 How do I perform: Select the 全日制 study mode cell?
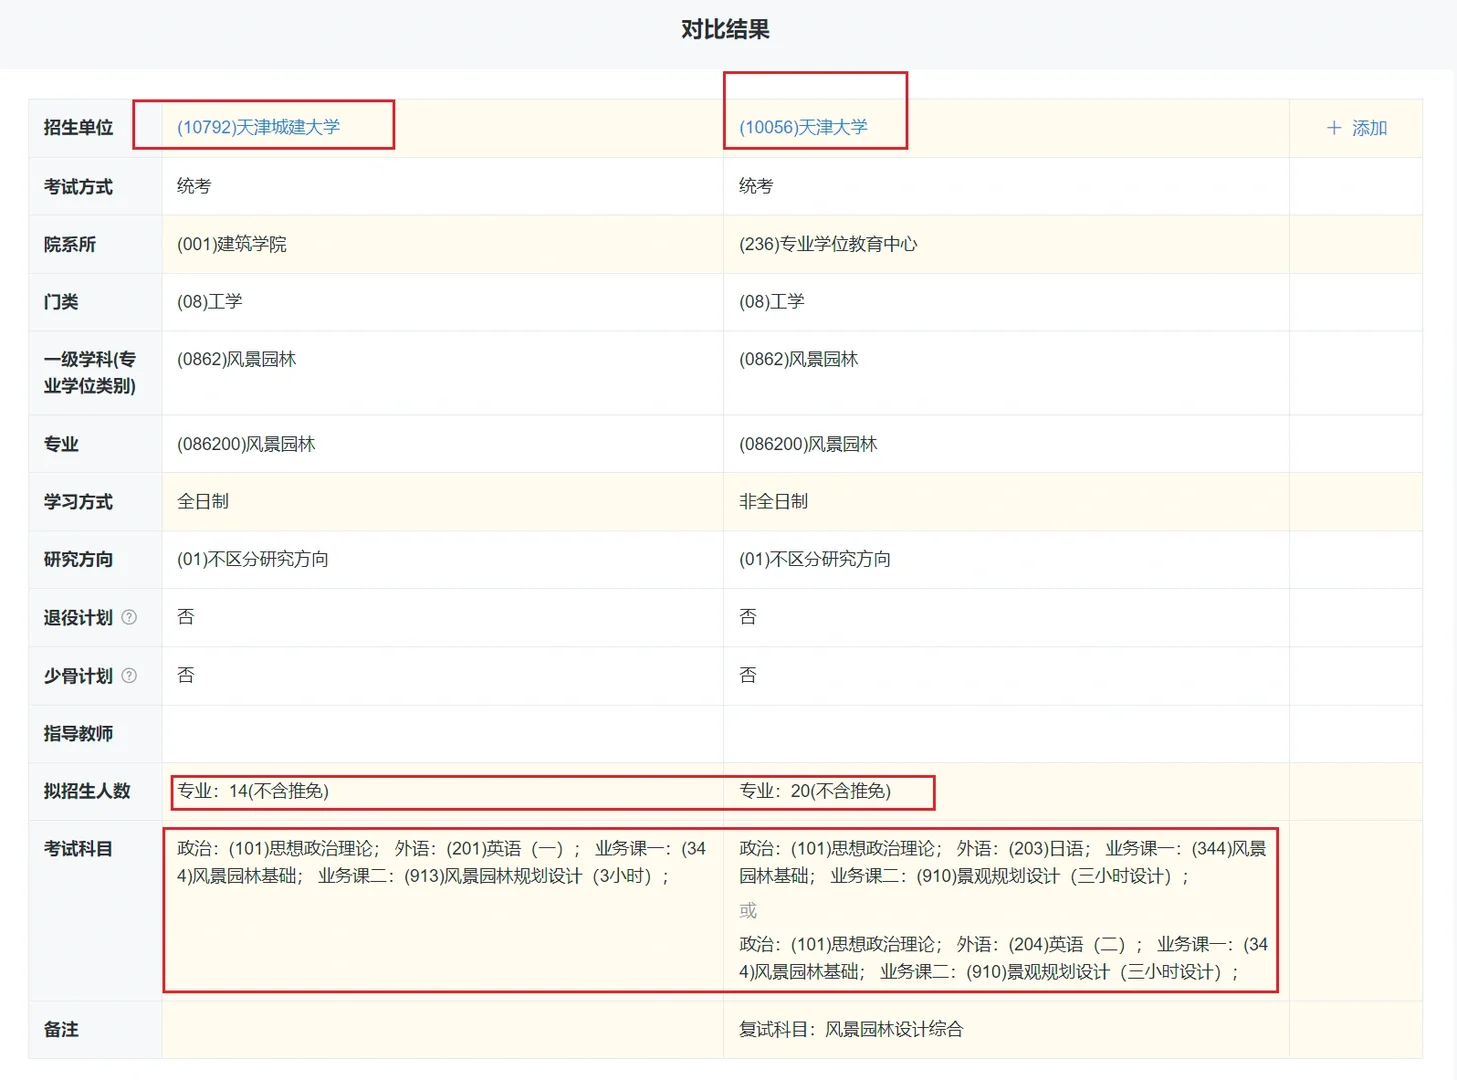point(203,501)
